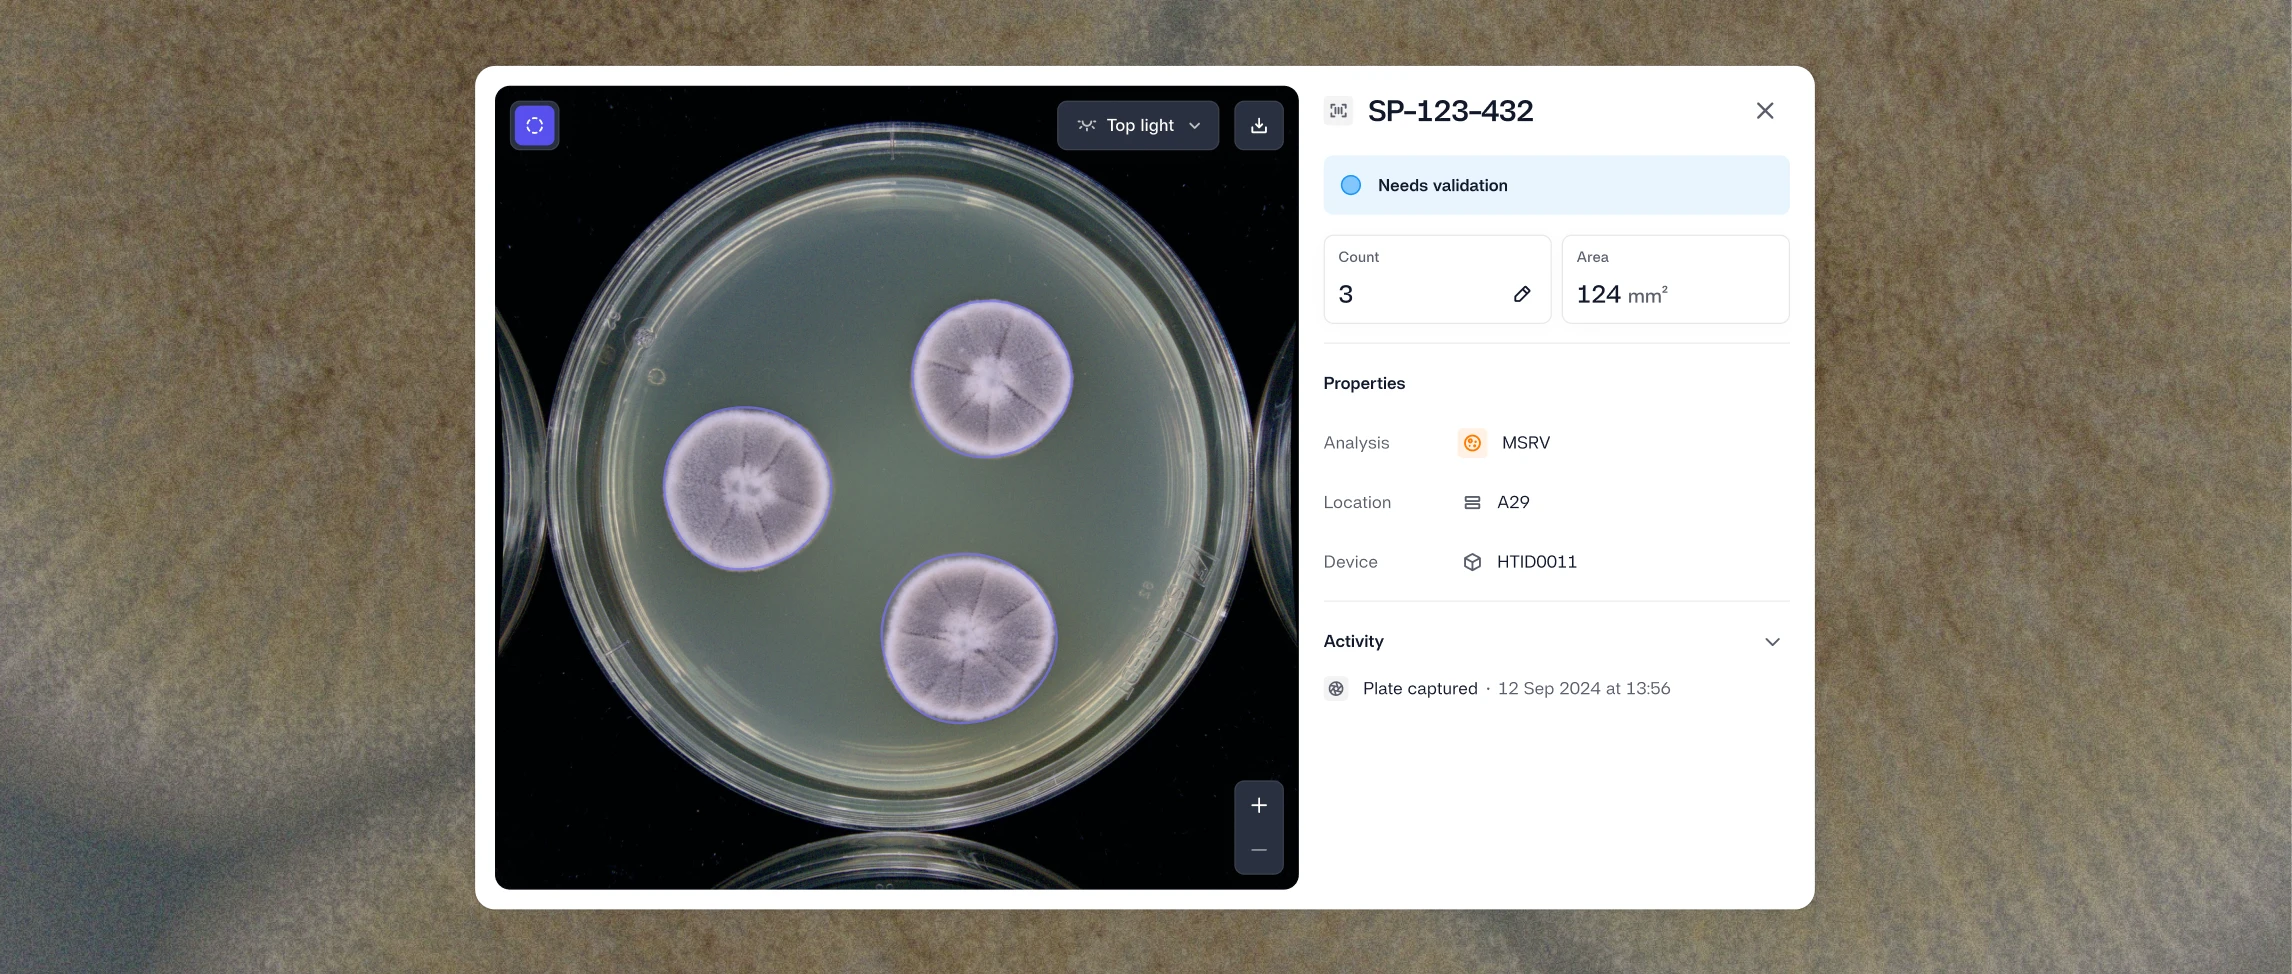Click the Location label
This screenshot has width=2292, height=974.
coord(1357,503)
